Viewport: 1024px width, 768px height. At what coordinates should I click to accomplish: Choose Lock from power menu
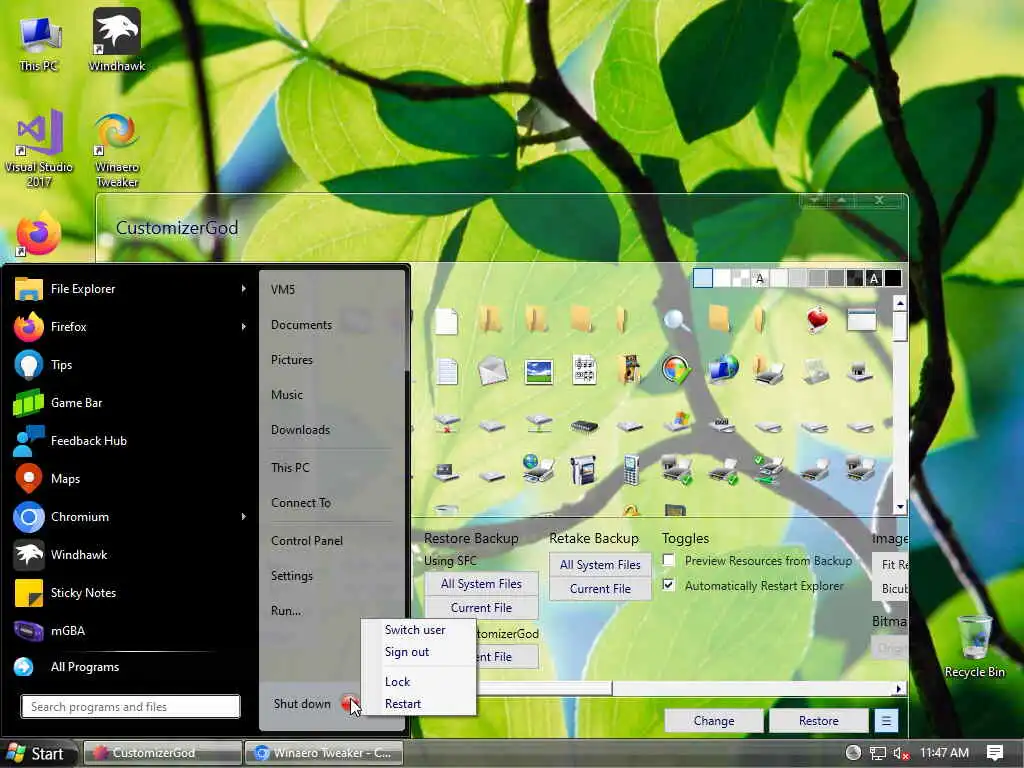coord(397,681)
